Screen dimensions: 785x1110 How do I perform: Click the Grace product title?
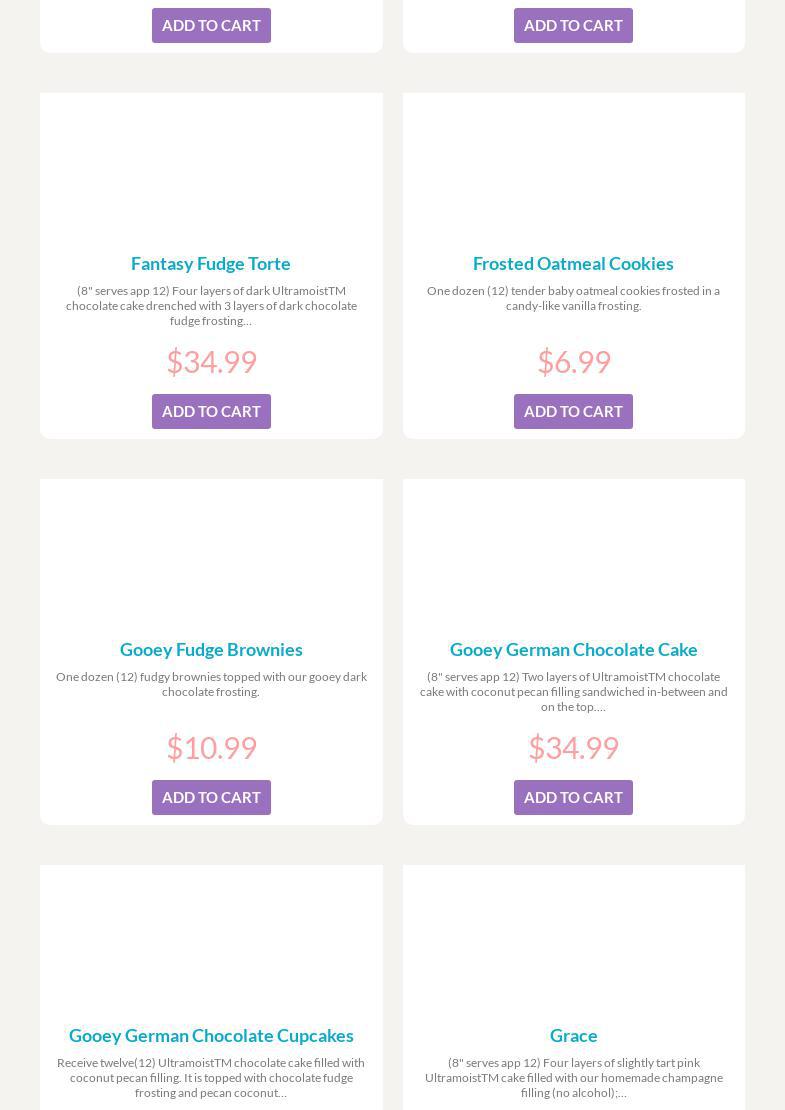coord(573,1035)
